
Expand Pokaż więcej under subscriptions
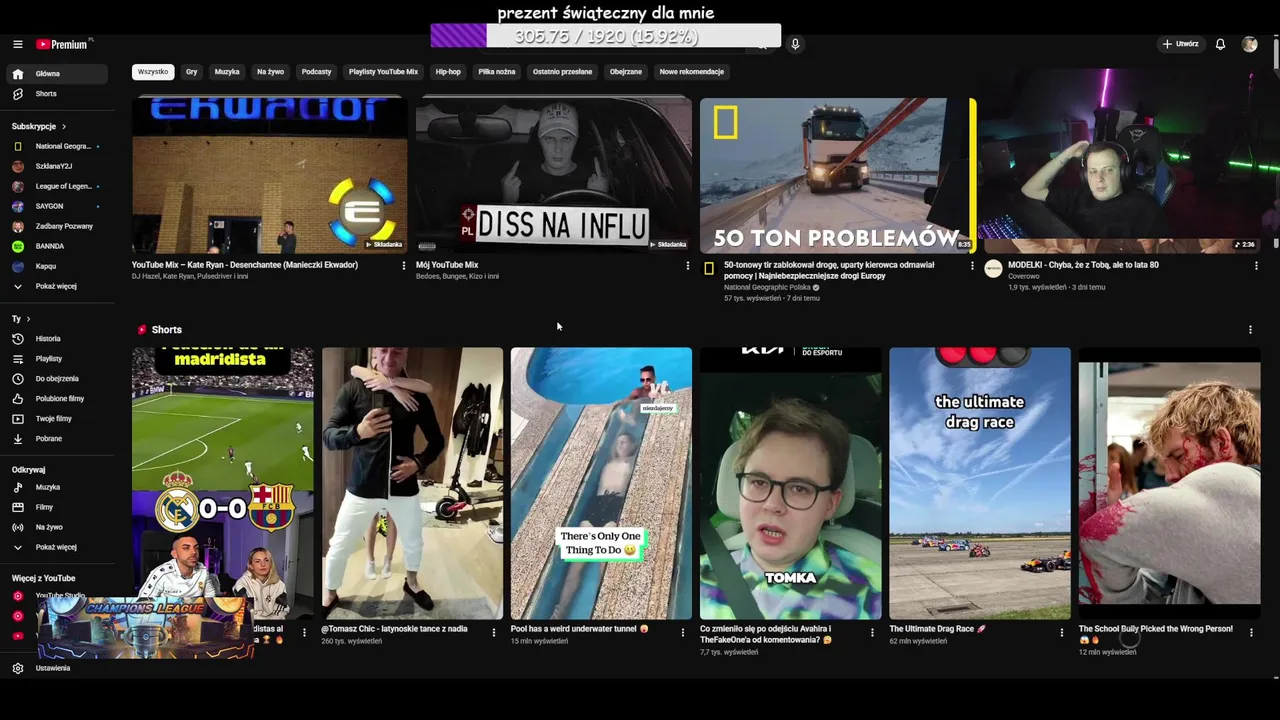pyautogui.click(x=55, y=286)
